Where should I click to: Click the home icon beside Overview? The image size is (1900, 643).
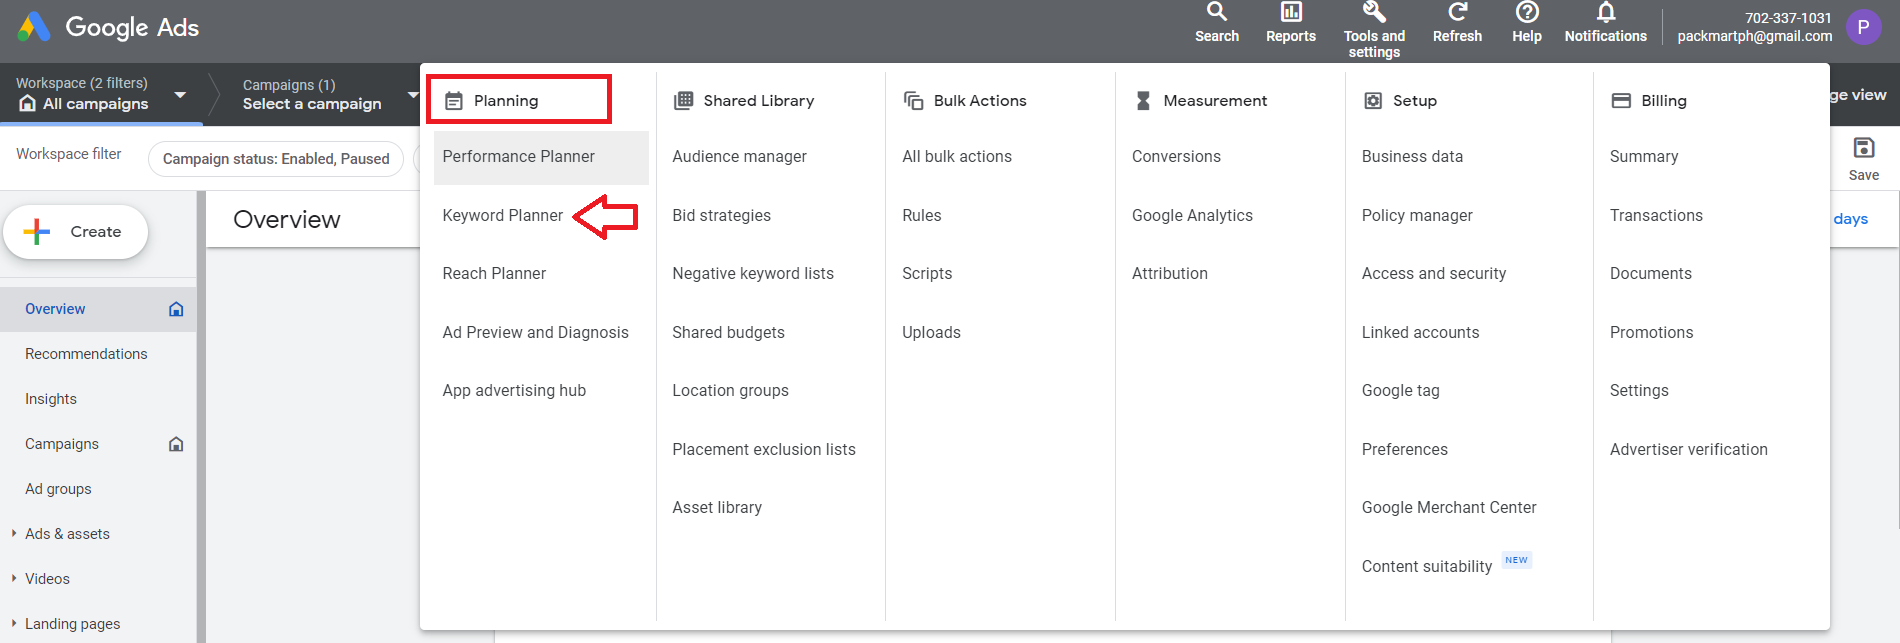tap(176, 309)
